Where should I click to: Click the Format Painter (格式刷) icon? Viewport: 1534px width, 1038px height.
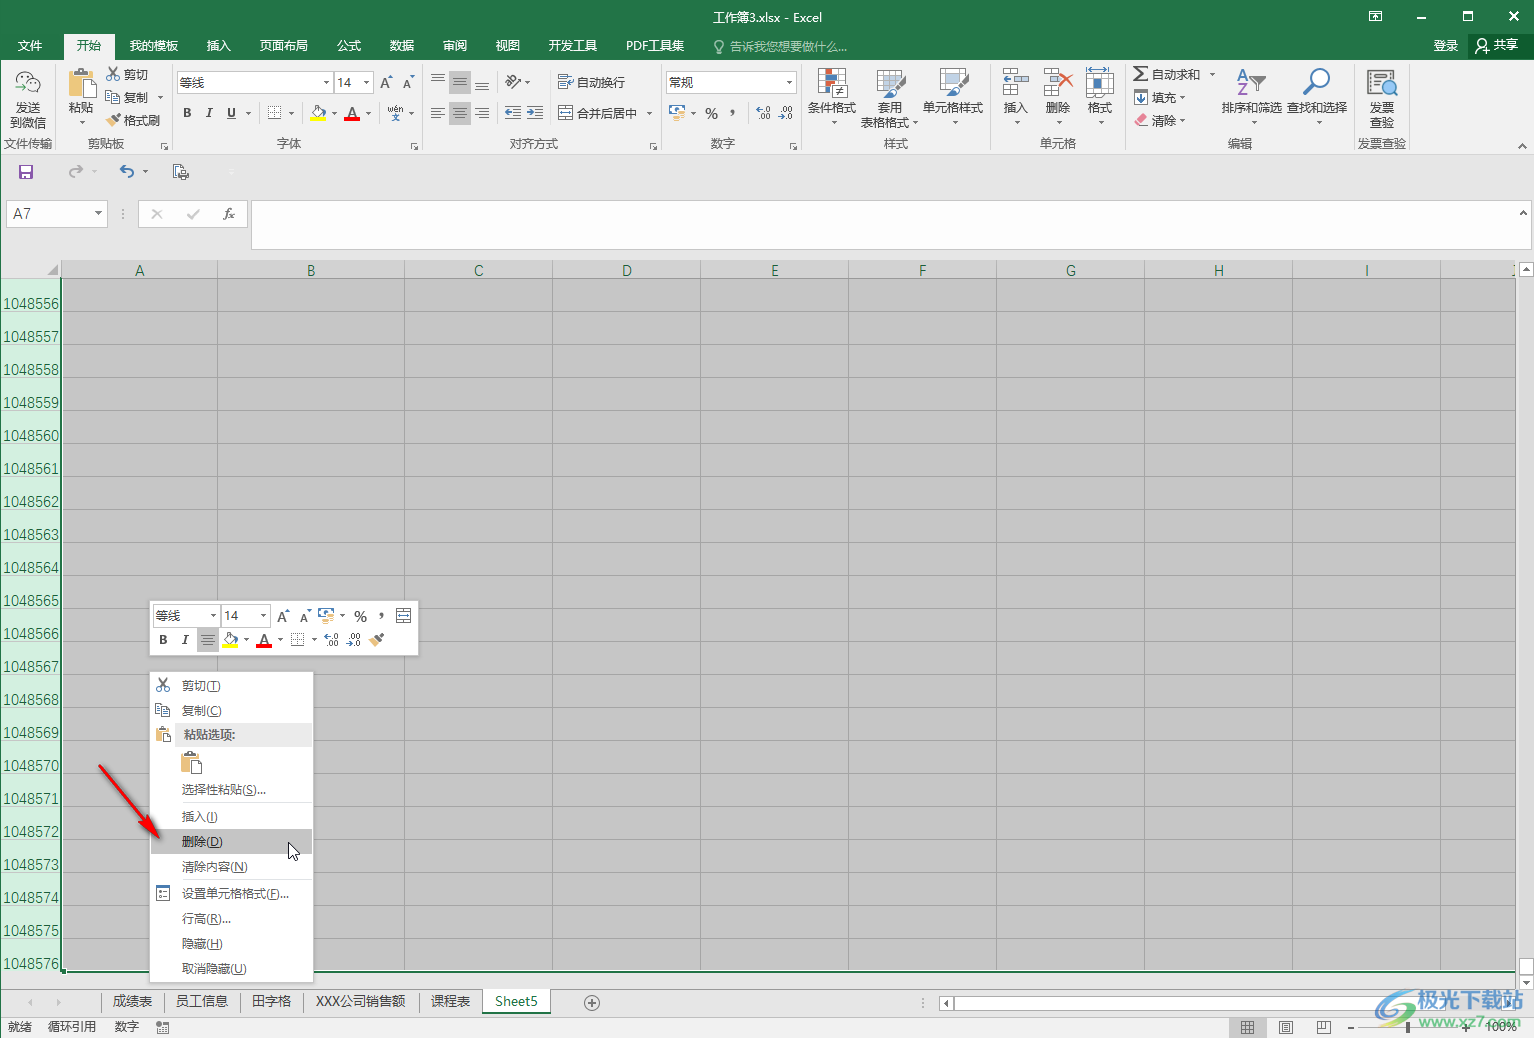click(114, 120)
